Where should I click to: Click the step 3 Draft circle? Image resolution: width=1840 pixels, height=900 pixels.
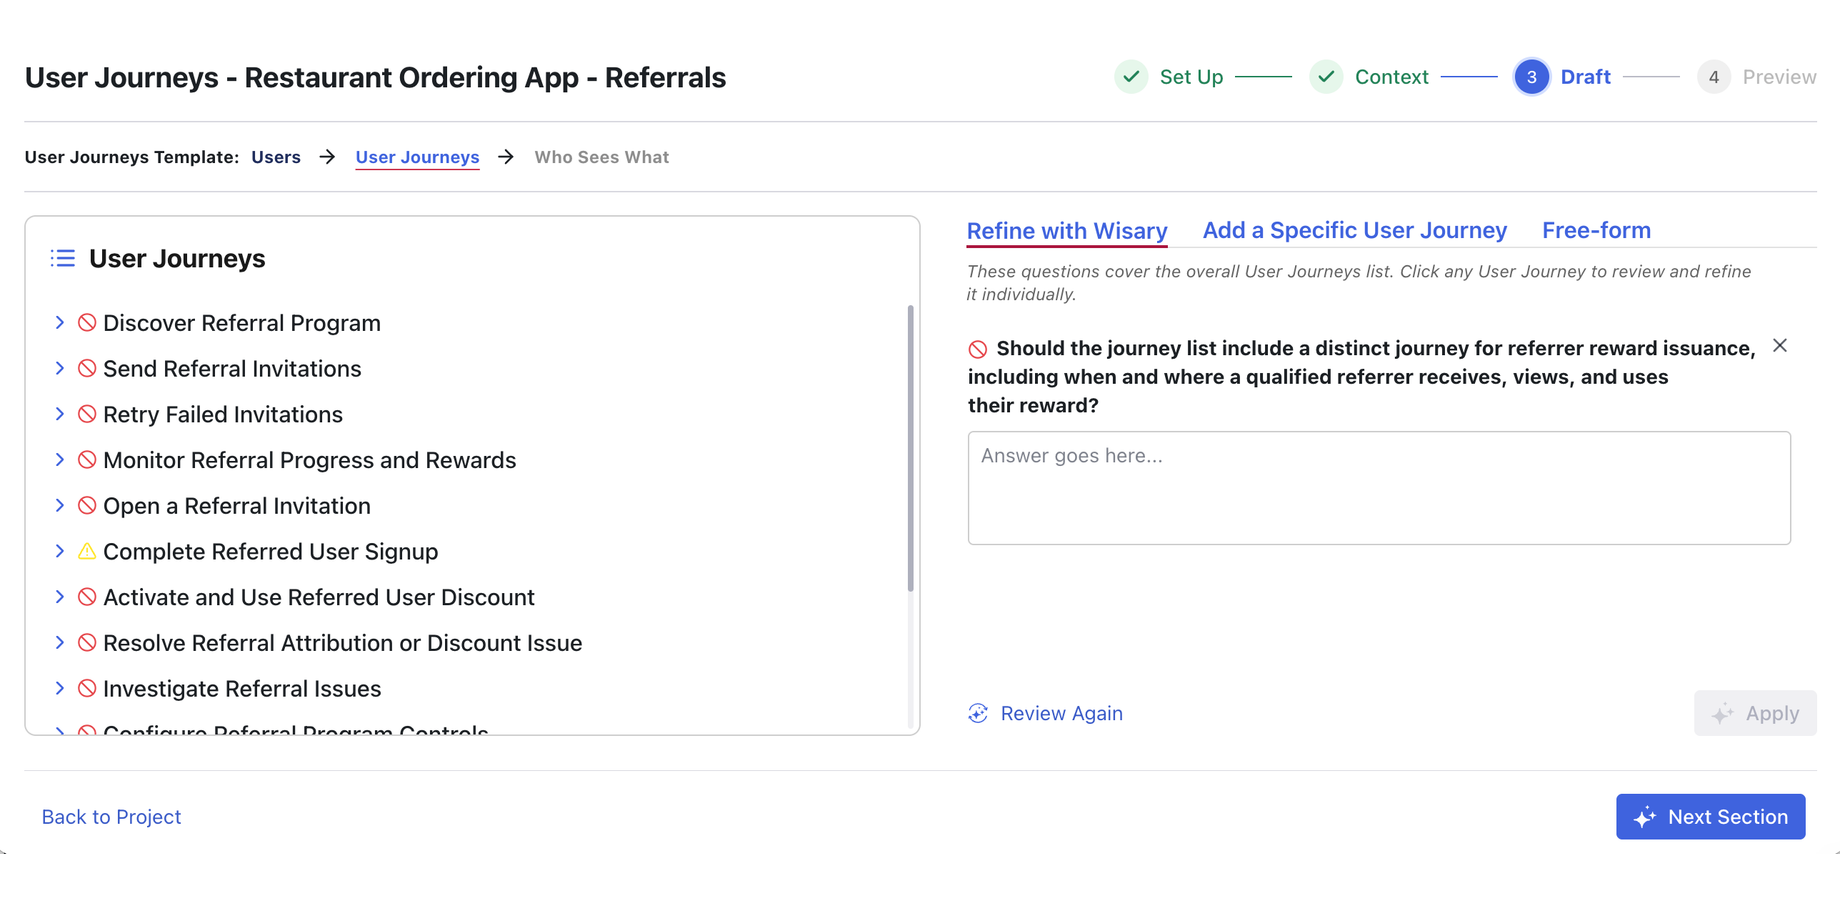[1531, 77]
